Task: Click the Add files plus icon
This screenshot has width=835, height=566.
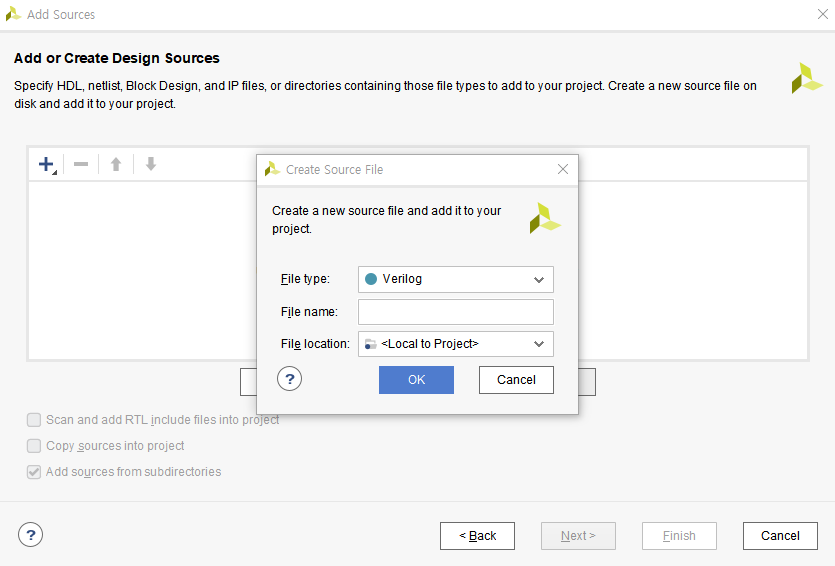Action: (x=47, y=165)
